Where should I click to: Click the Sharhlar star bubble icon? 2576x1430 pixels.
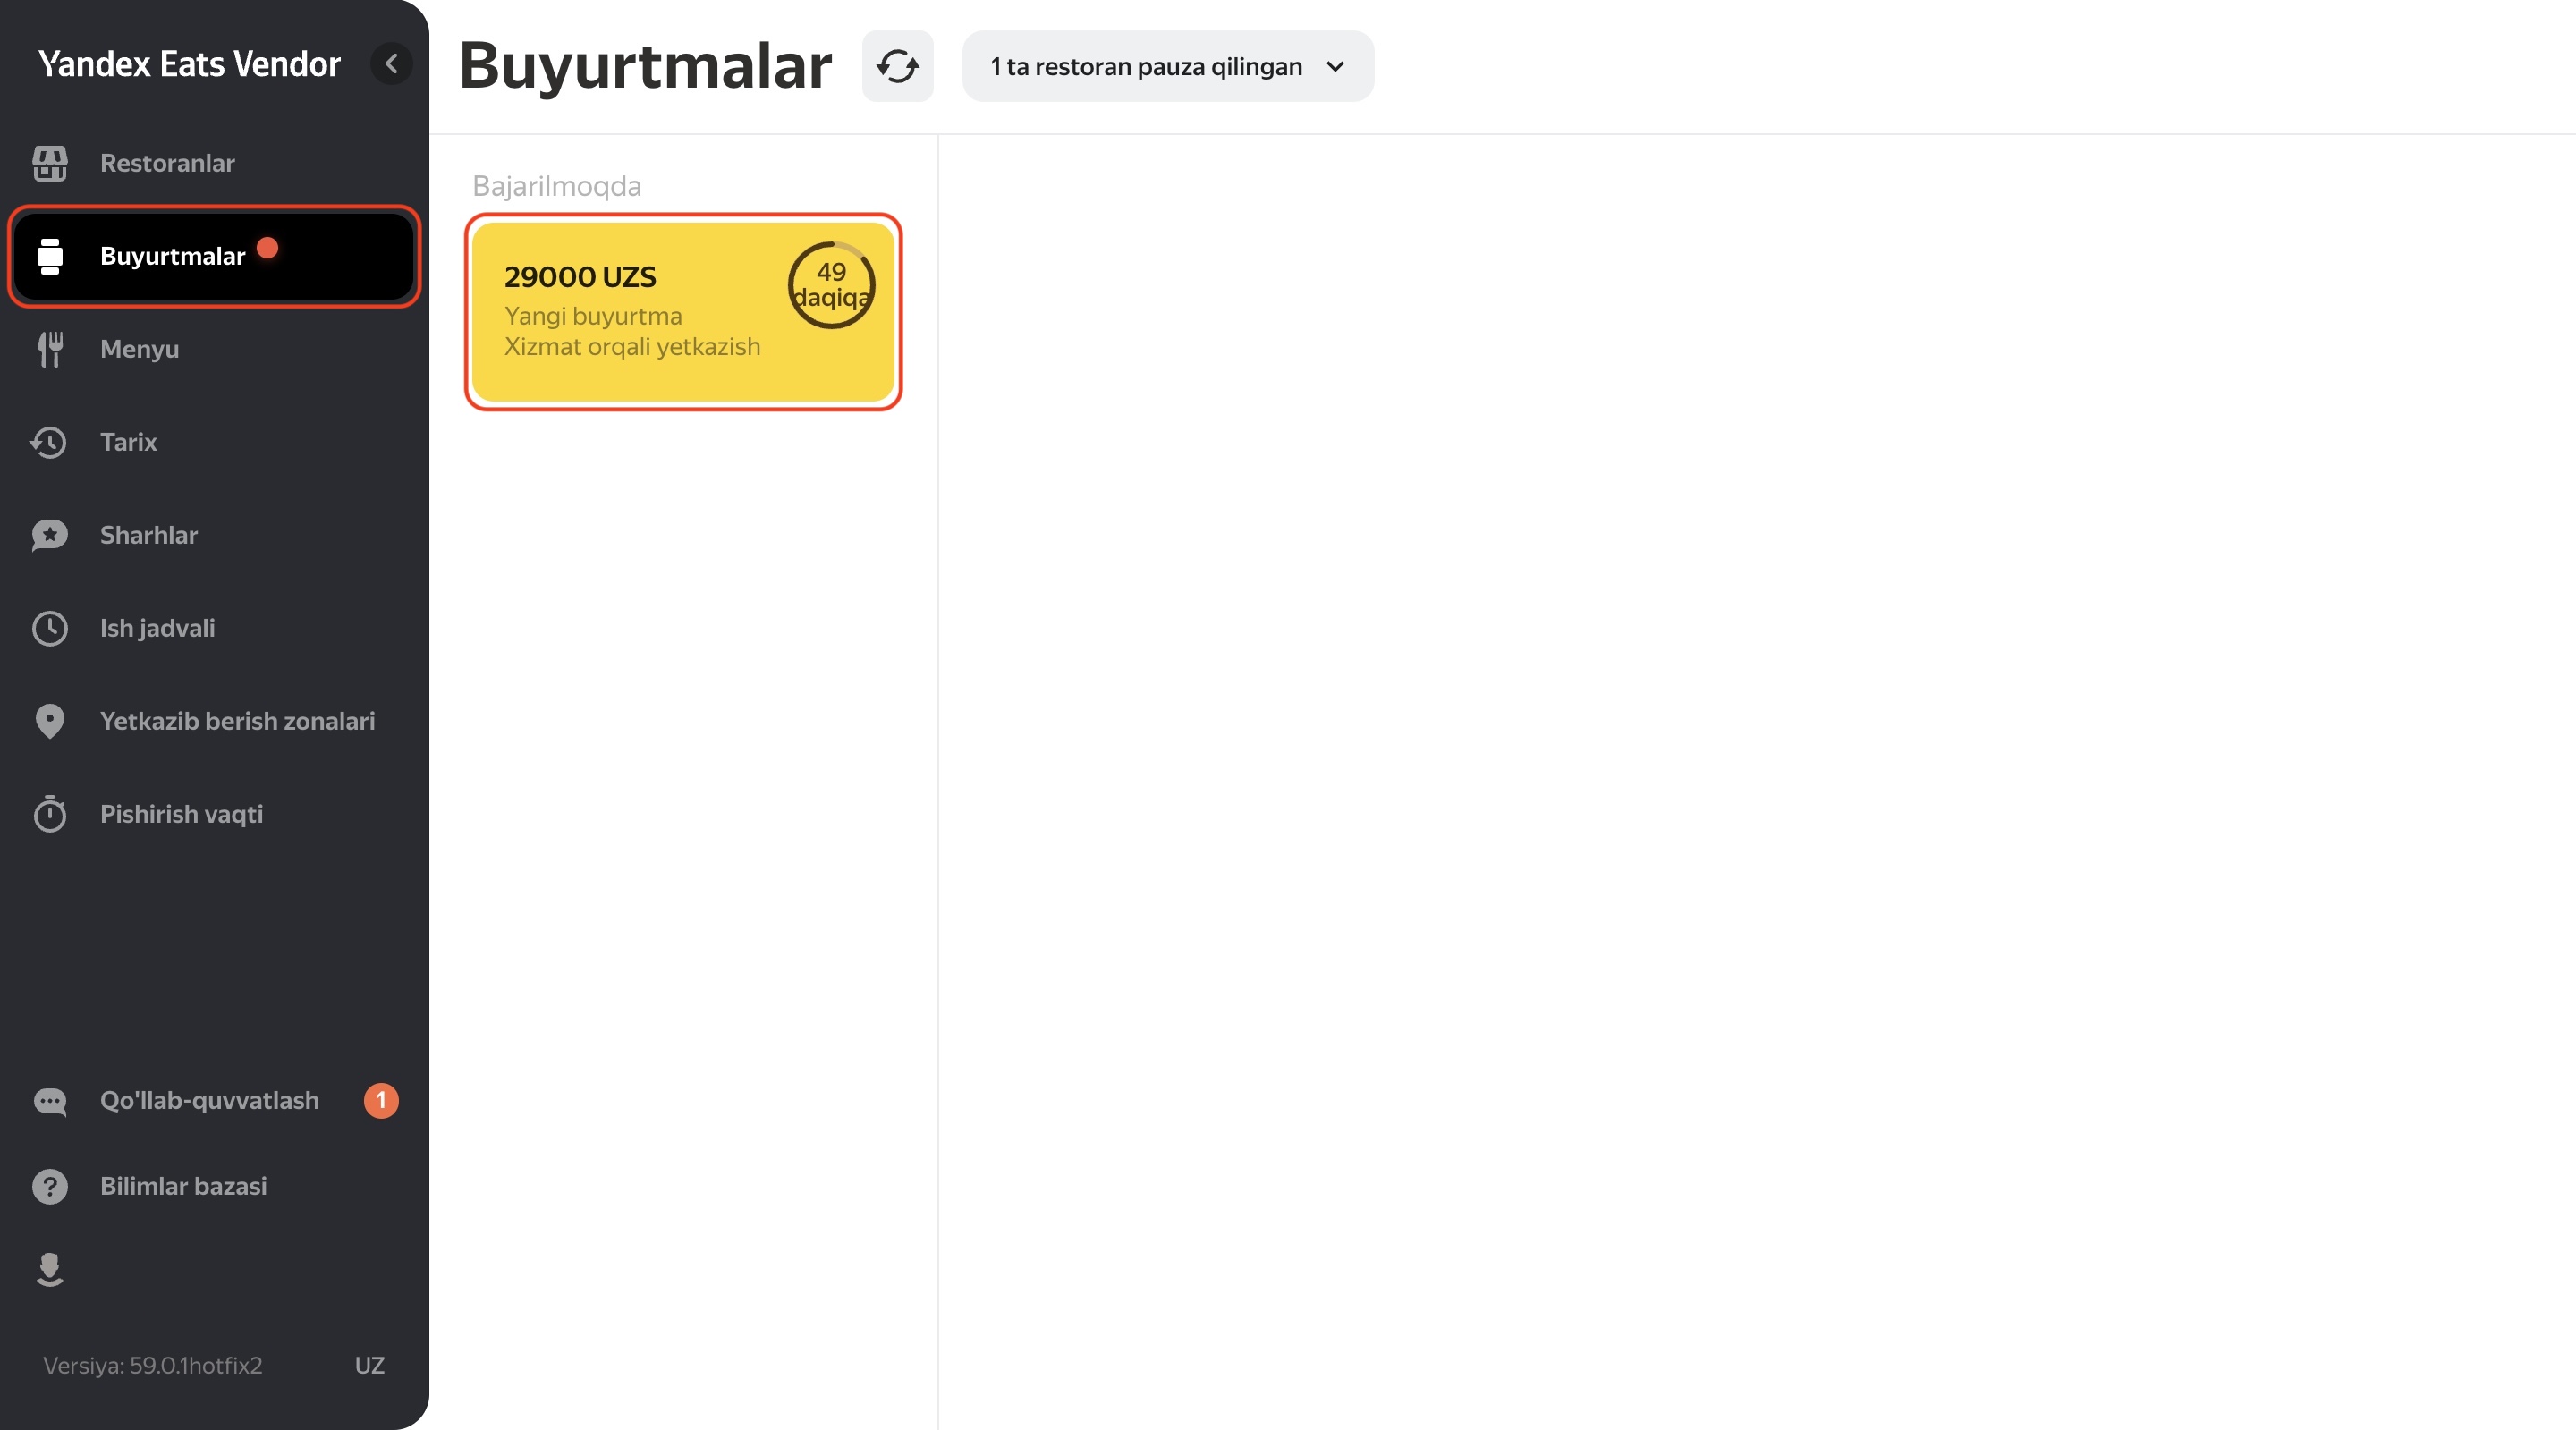point(50,535)
